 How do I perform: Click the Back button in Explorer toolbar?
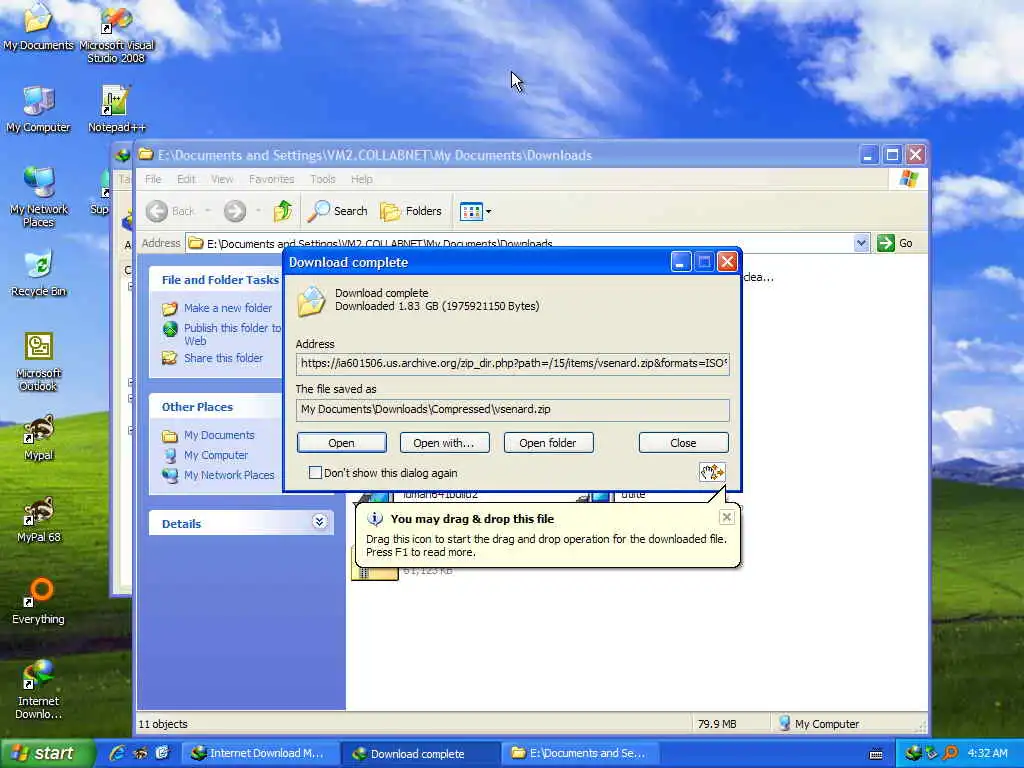170,211
